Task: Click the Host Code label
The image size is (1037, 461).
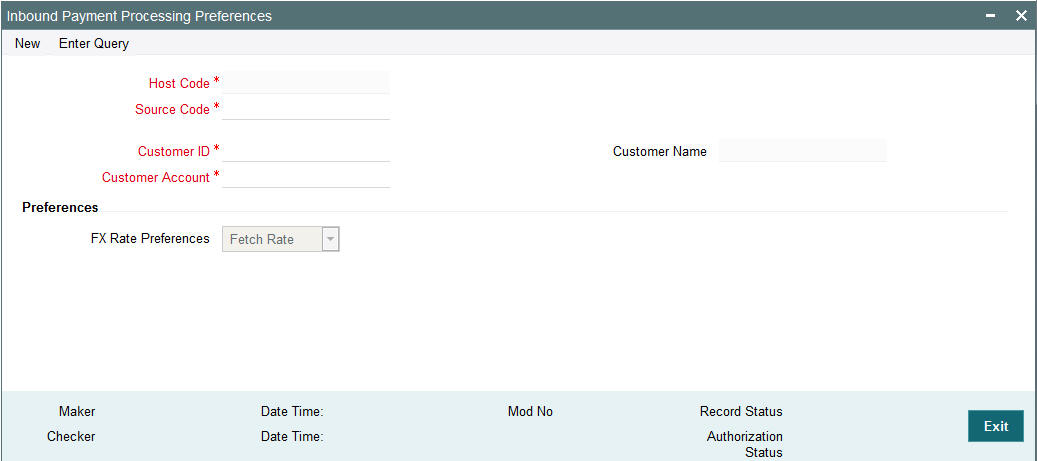Action: tap(179, 83)
